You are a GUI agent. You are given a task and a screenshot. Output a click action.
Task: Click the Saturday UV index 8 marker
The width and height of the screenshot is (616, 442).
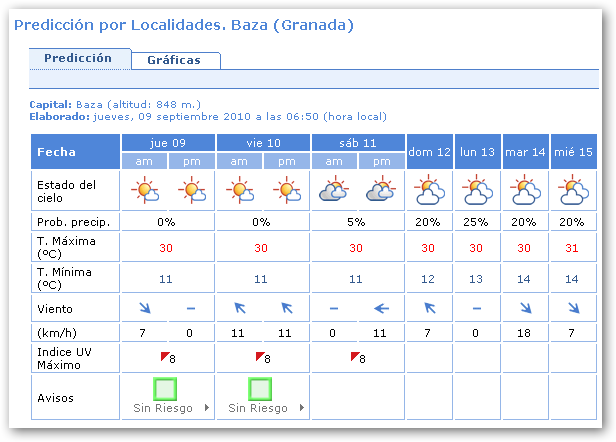click(358, 357)
